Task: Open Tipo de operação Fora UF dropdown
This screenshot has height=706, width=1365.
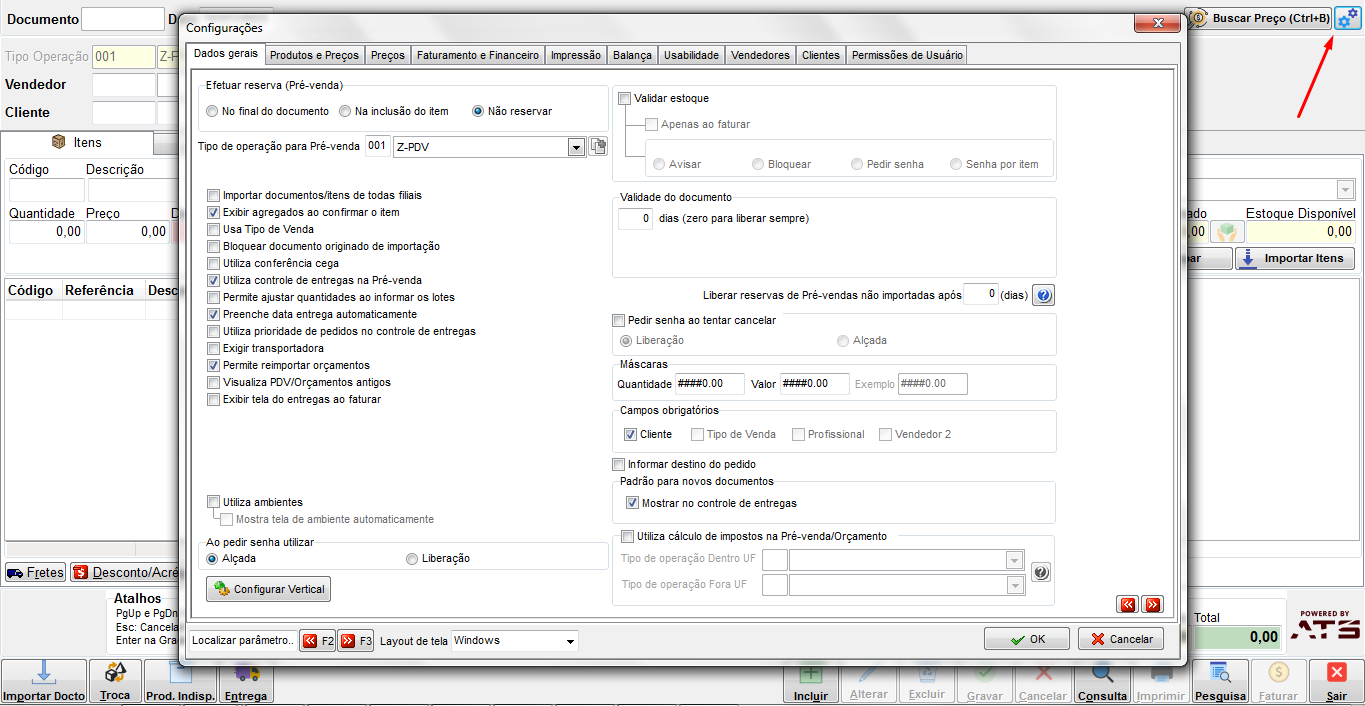Action: pyautogui.click(x=1015, y=585)
